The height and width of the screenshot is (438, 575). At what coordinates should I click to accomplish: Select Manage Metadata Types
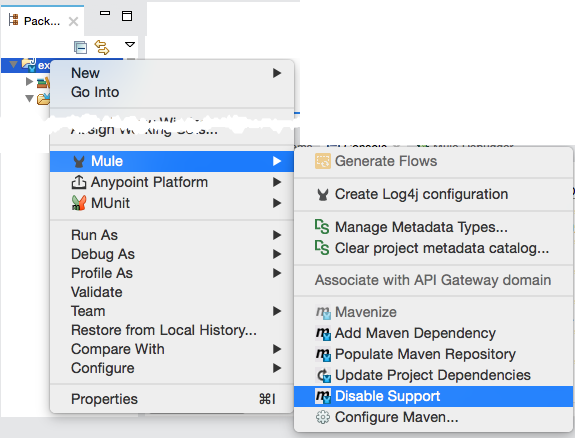[433, 227]
